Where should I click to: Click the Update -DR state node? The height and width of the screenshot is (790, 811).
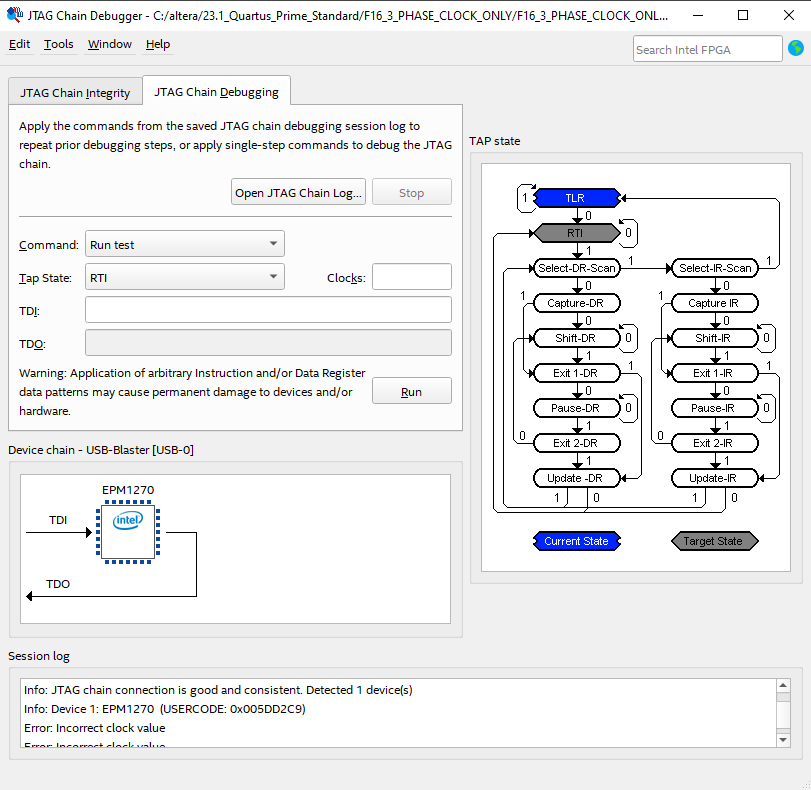[x=576, y=478]
